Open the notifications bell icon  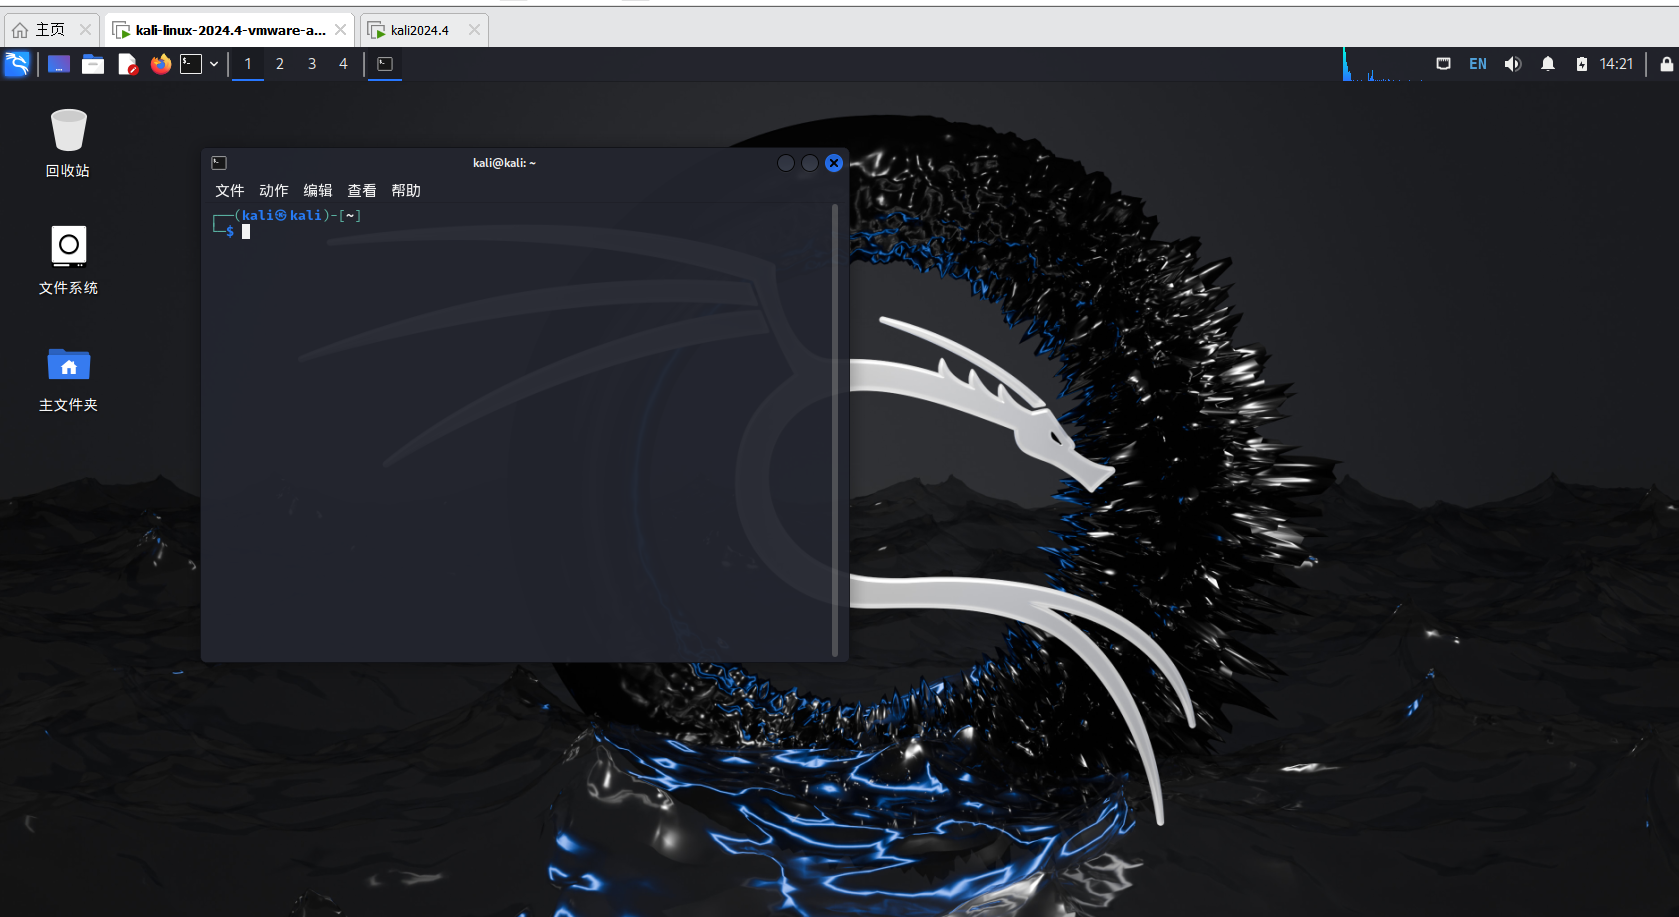[x=1548, y=64]
